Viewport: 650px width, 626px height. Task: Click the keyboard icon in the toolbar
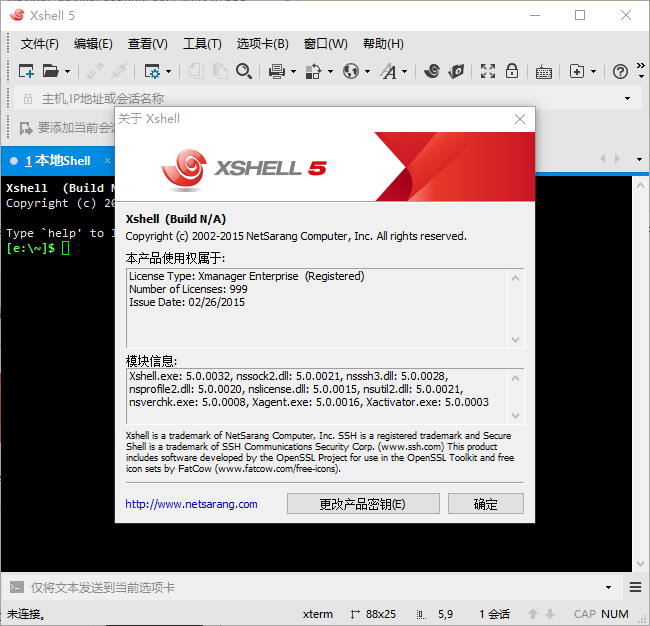pyautogui.click(x=543, y=71)
